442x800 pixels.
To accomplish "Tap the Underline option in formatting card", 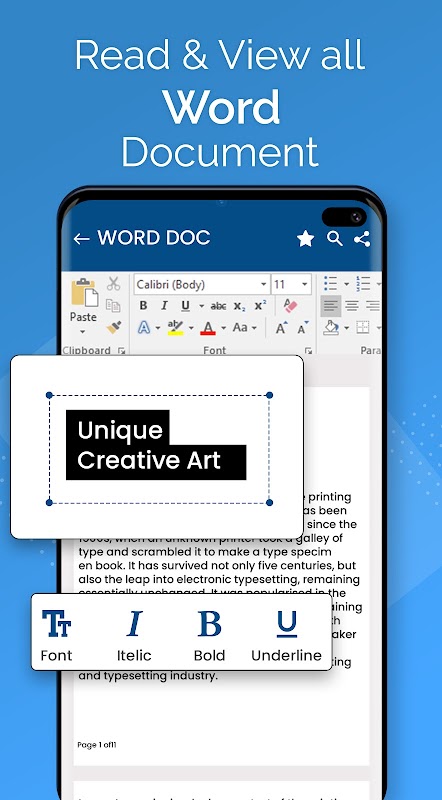I will point(286,636).
